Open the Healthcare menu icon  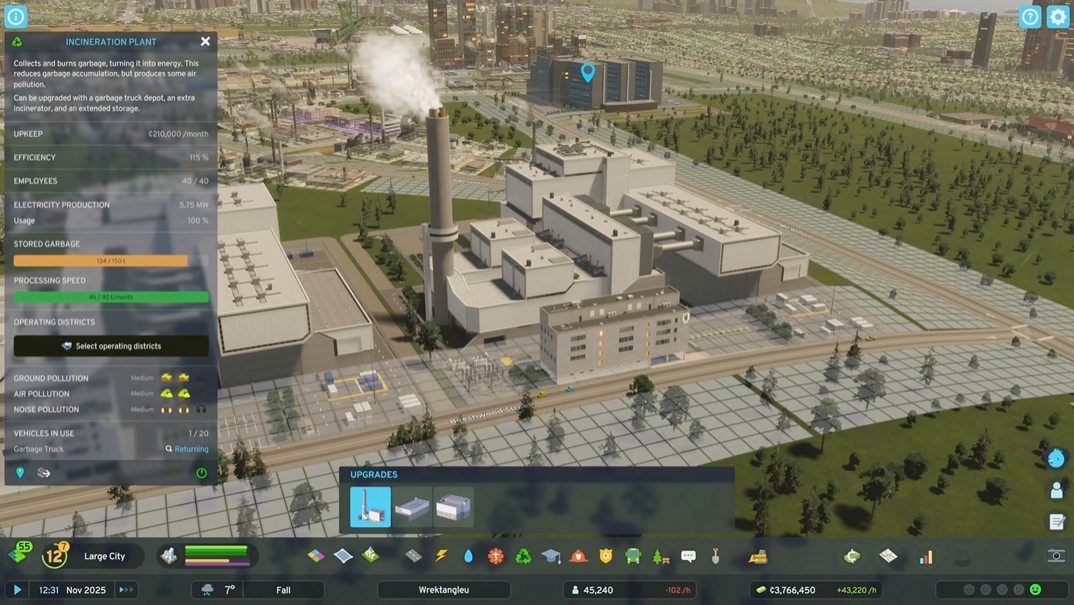[x=495, y=556]
